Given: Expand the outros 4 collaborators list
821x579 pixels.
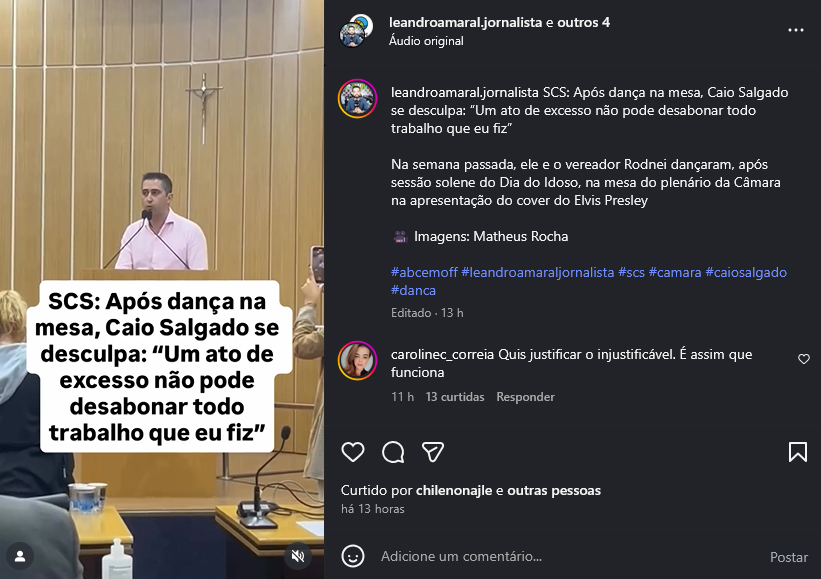Looking at the screenshot, I should [x=583, y=23].
